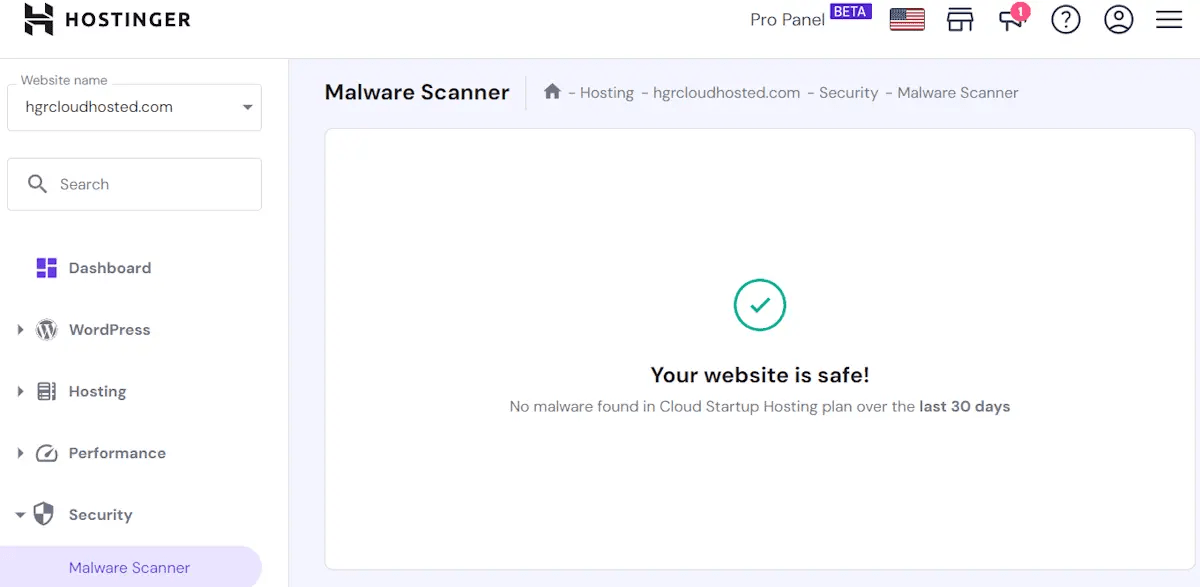Open the Security breadcrumb link
Image resolution: width=1200 pixels, height=587 pixels.
pyautogui.click(x=848, y=92)
